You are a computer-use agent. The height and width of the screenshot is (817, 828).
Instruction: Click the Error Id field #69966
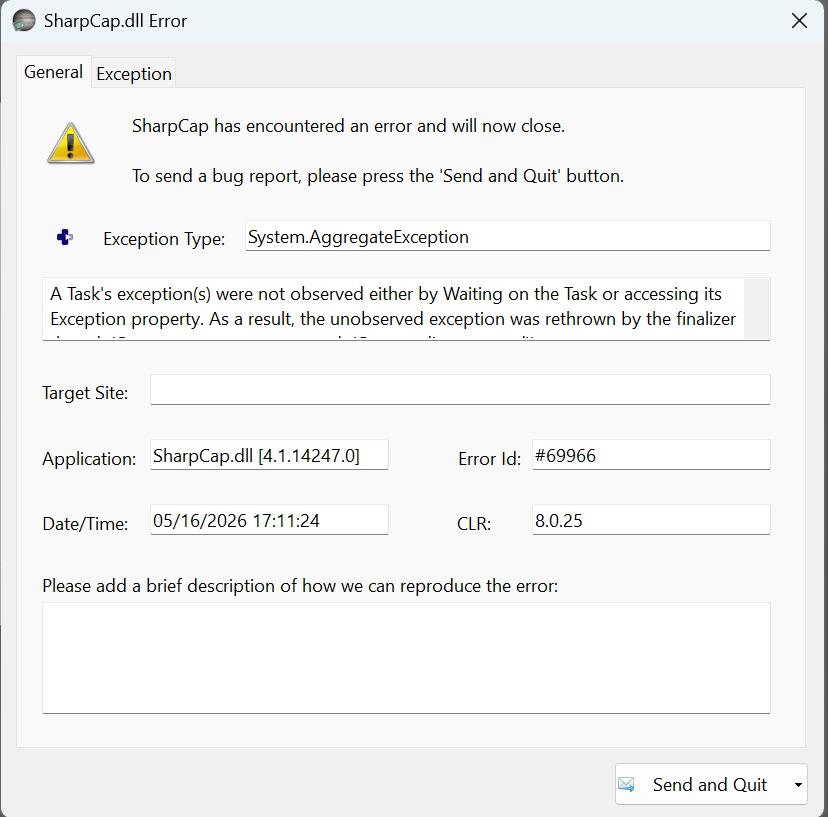(651, 455)
